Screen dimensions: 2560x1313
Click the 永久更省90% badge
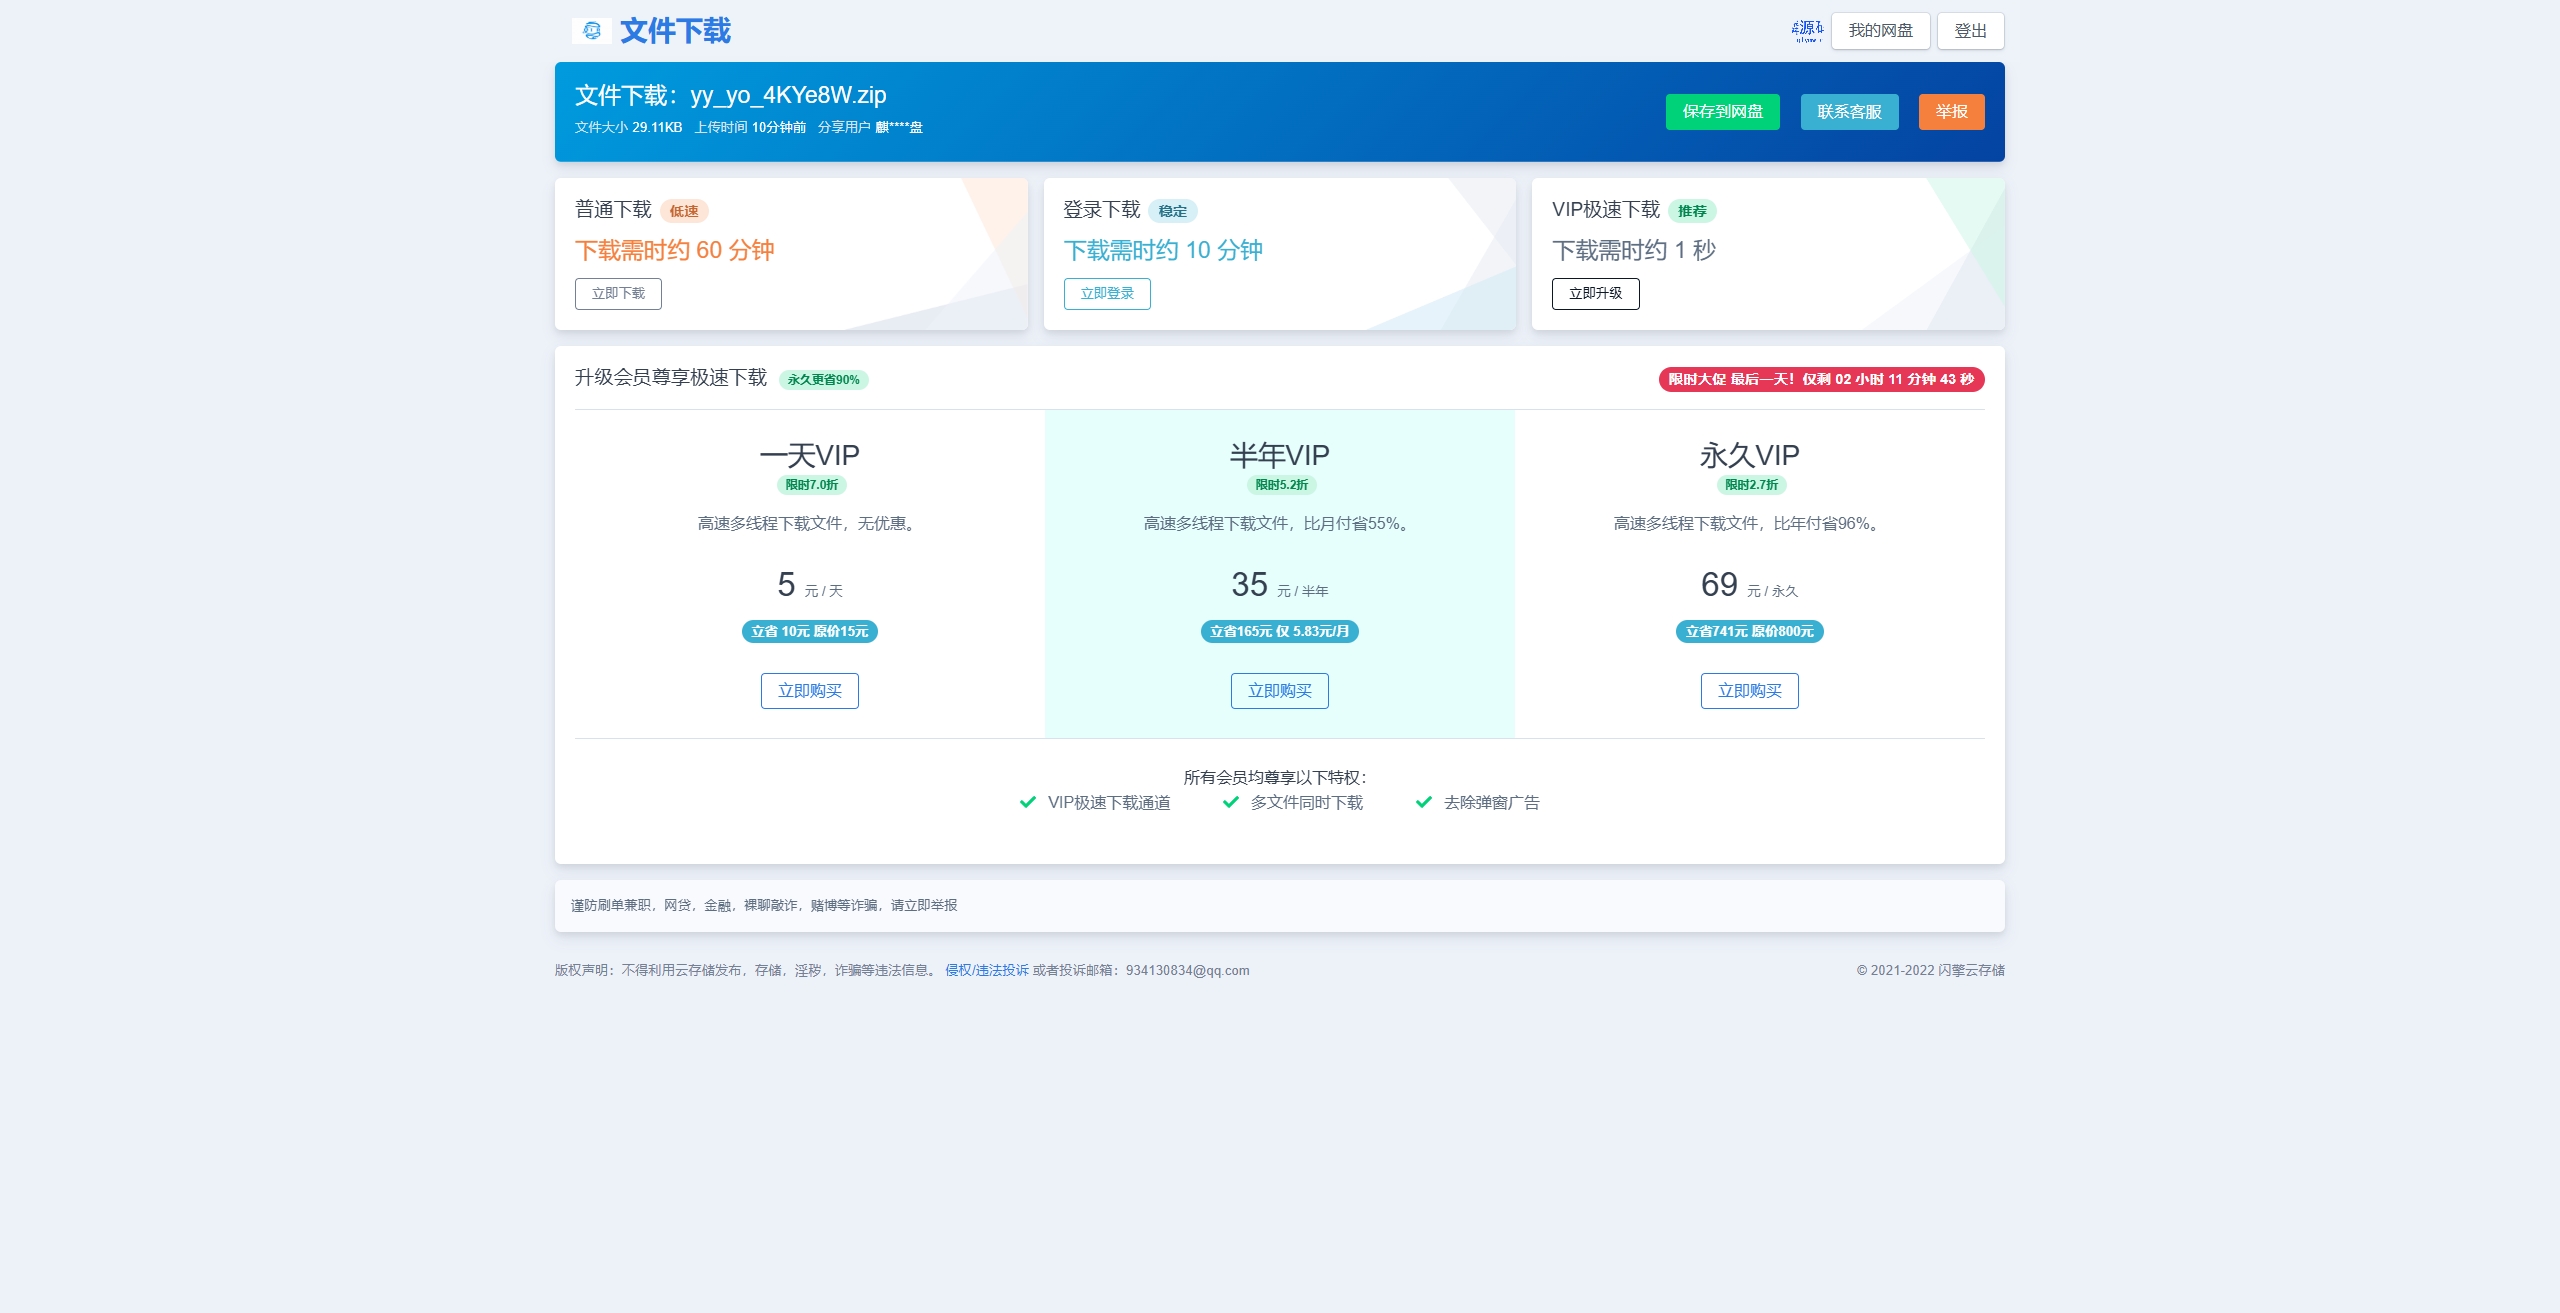tap(823, 380)
